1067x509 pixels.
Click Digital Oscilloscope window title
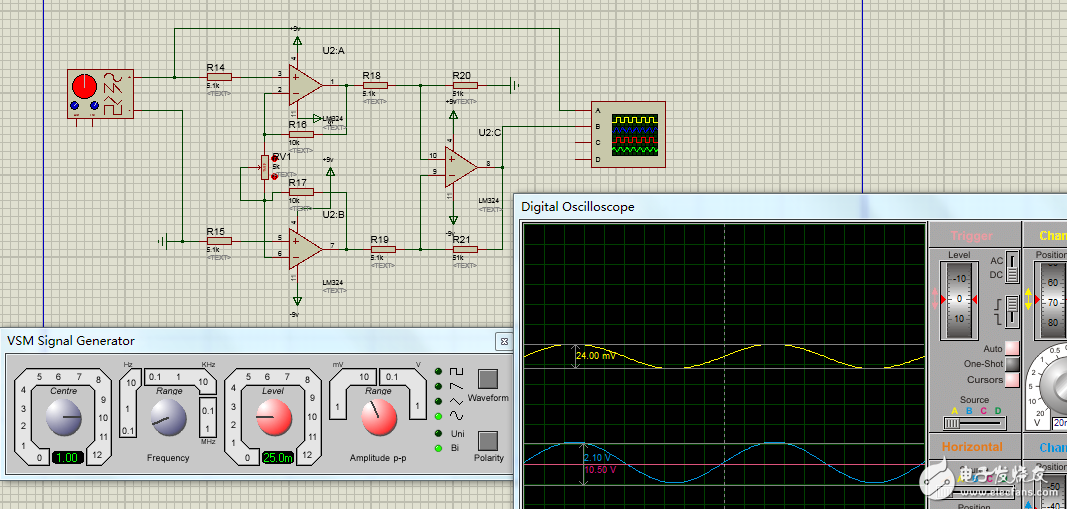click(x=577, y=207)
